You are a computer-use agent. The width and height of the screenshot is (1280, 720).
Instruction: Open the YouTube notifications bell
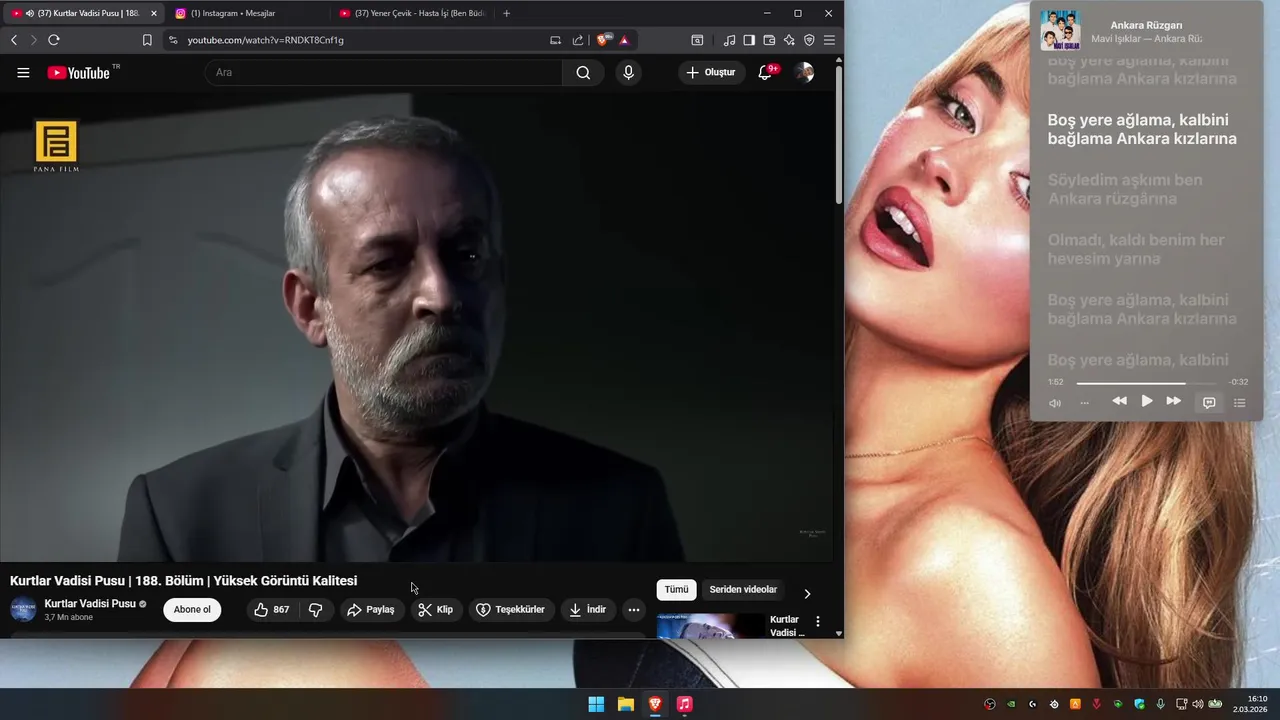765,72
